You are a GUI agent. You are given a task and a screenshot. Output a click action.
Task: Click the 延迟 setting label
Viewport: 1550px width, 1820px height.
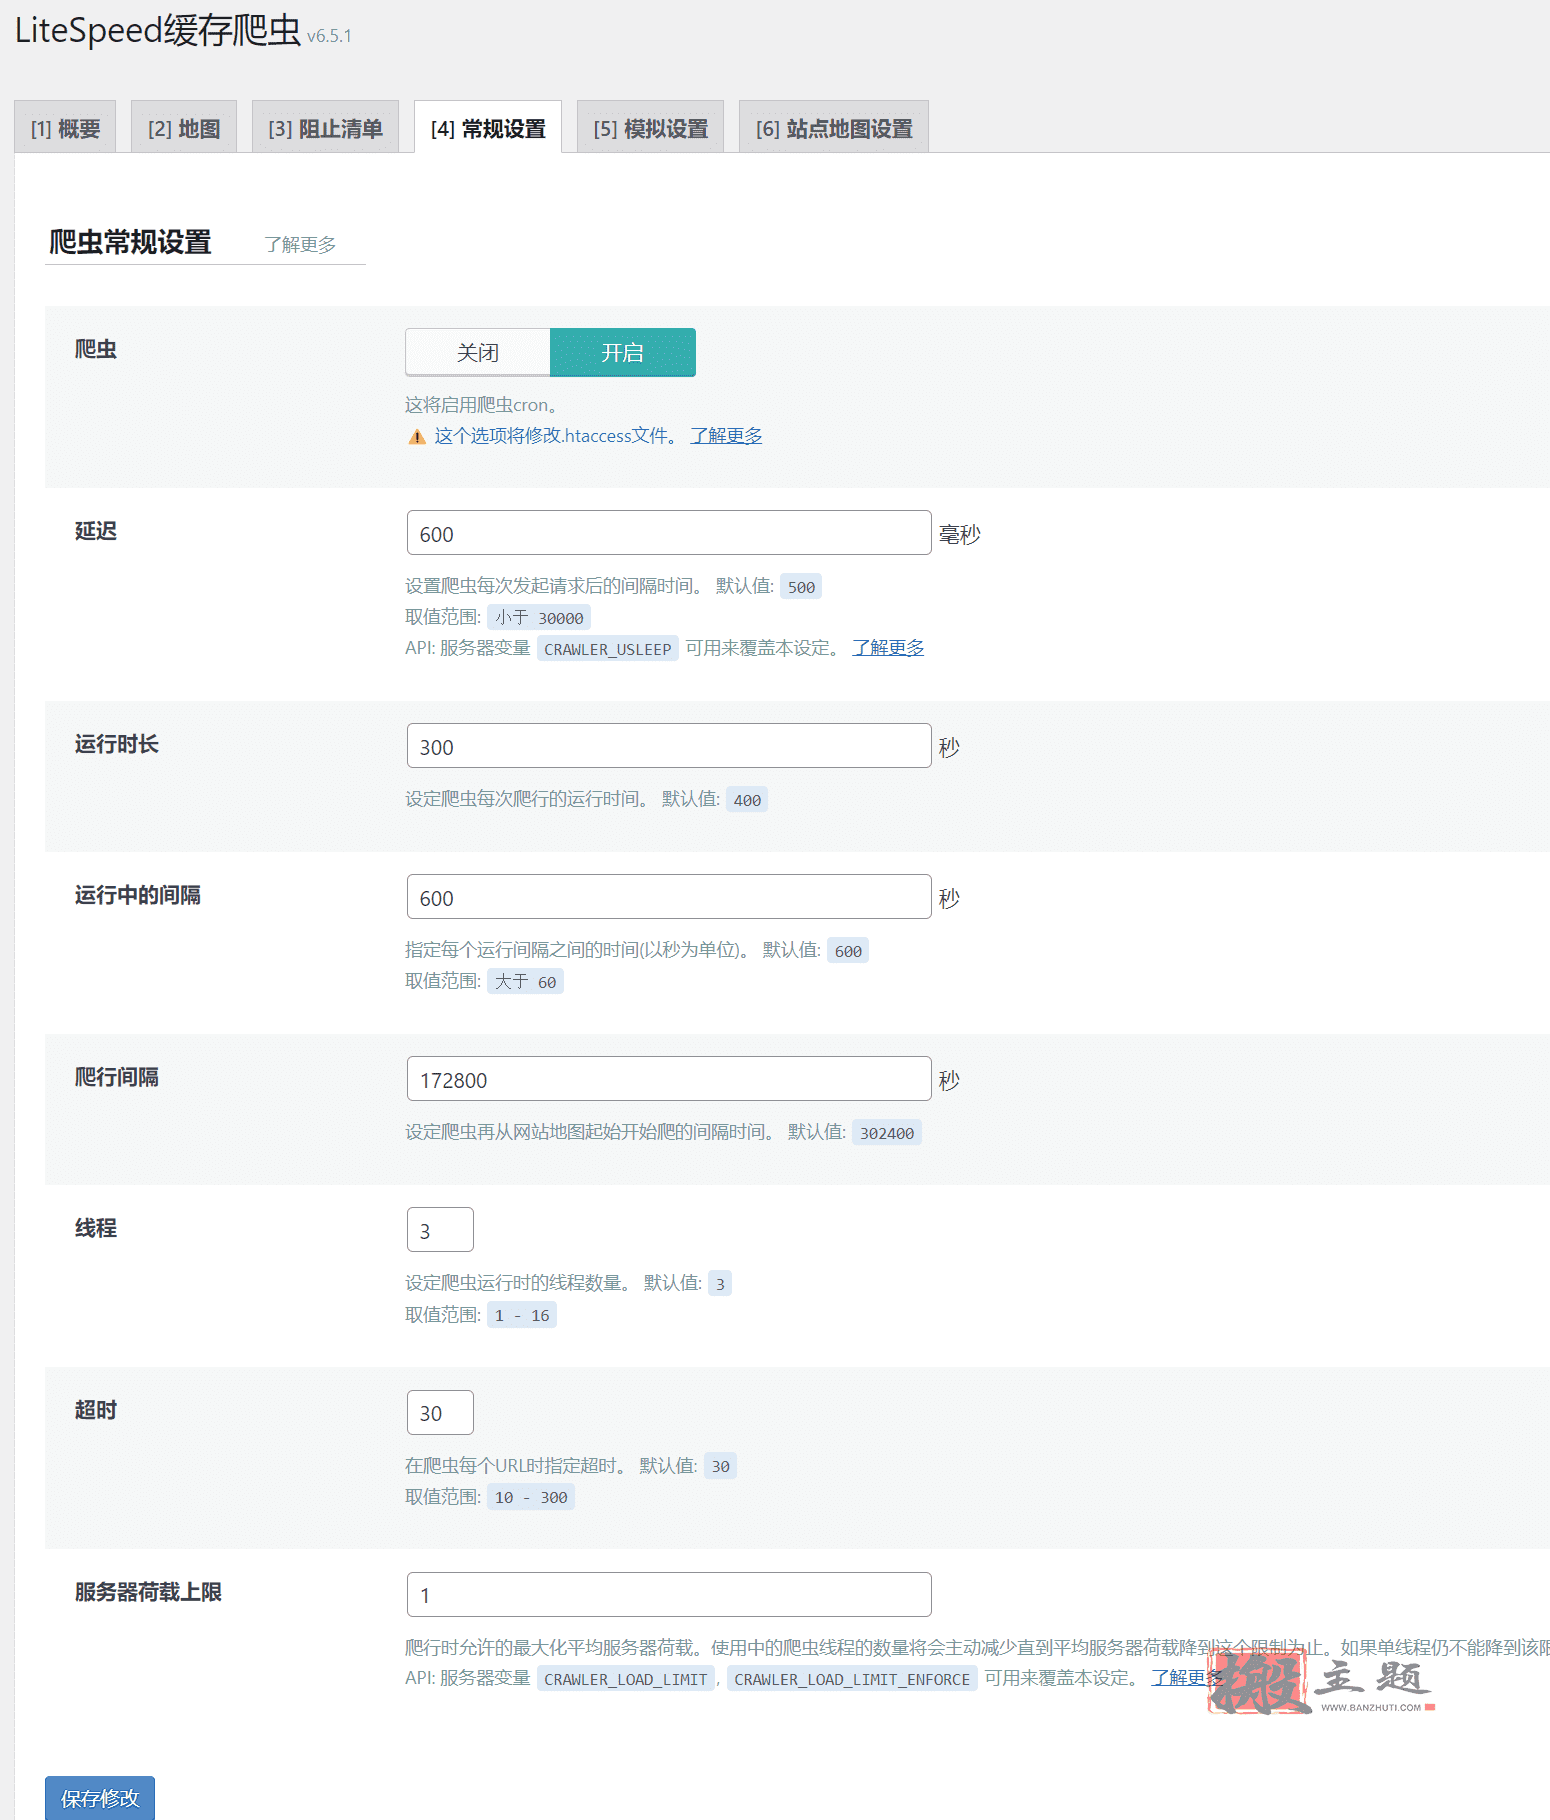click(x=96, y=531)
